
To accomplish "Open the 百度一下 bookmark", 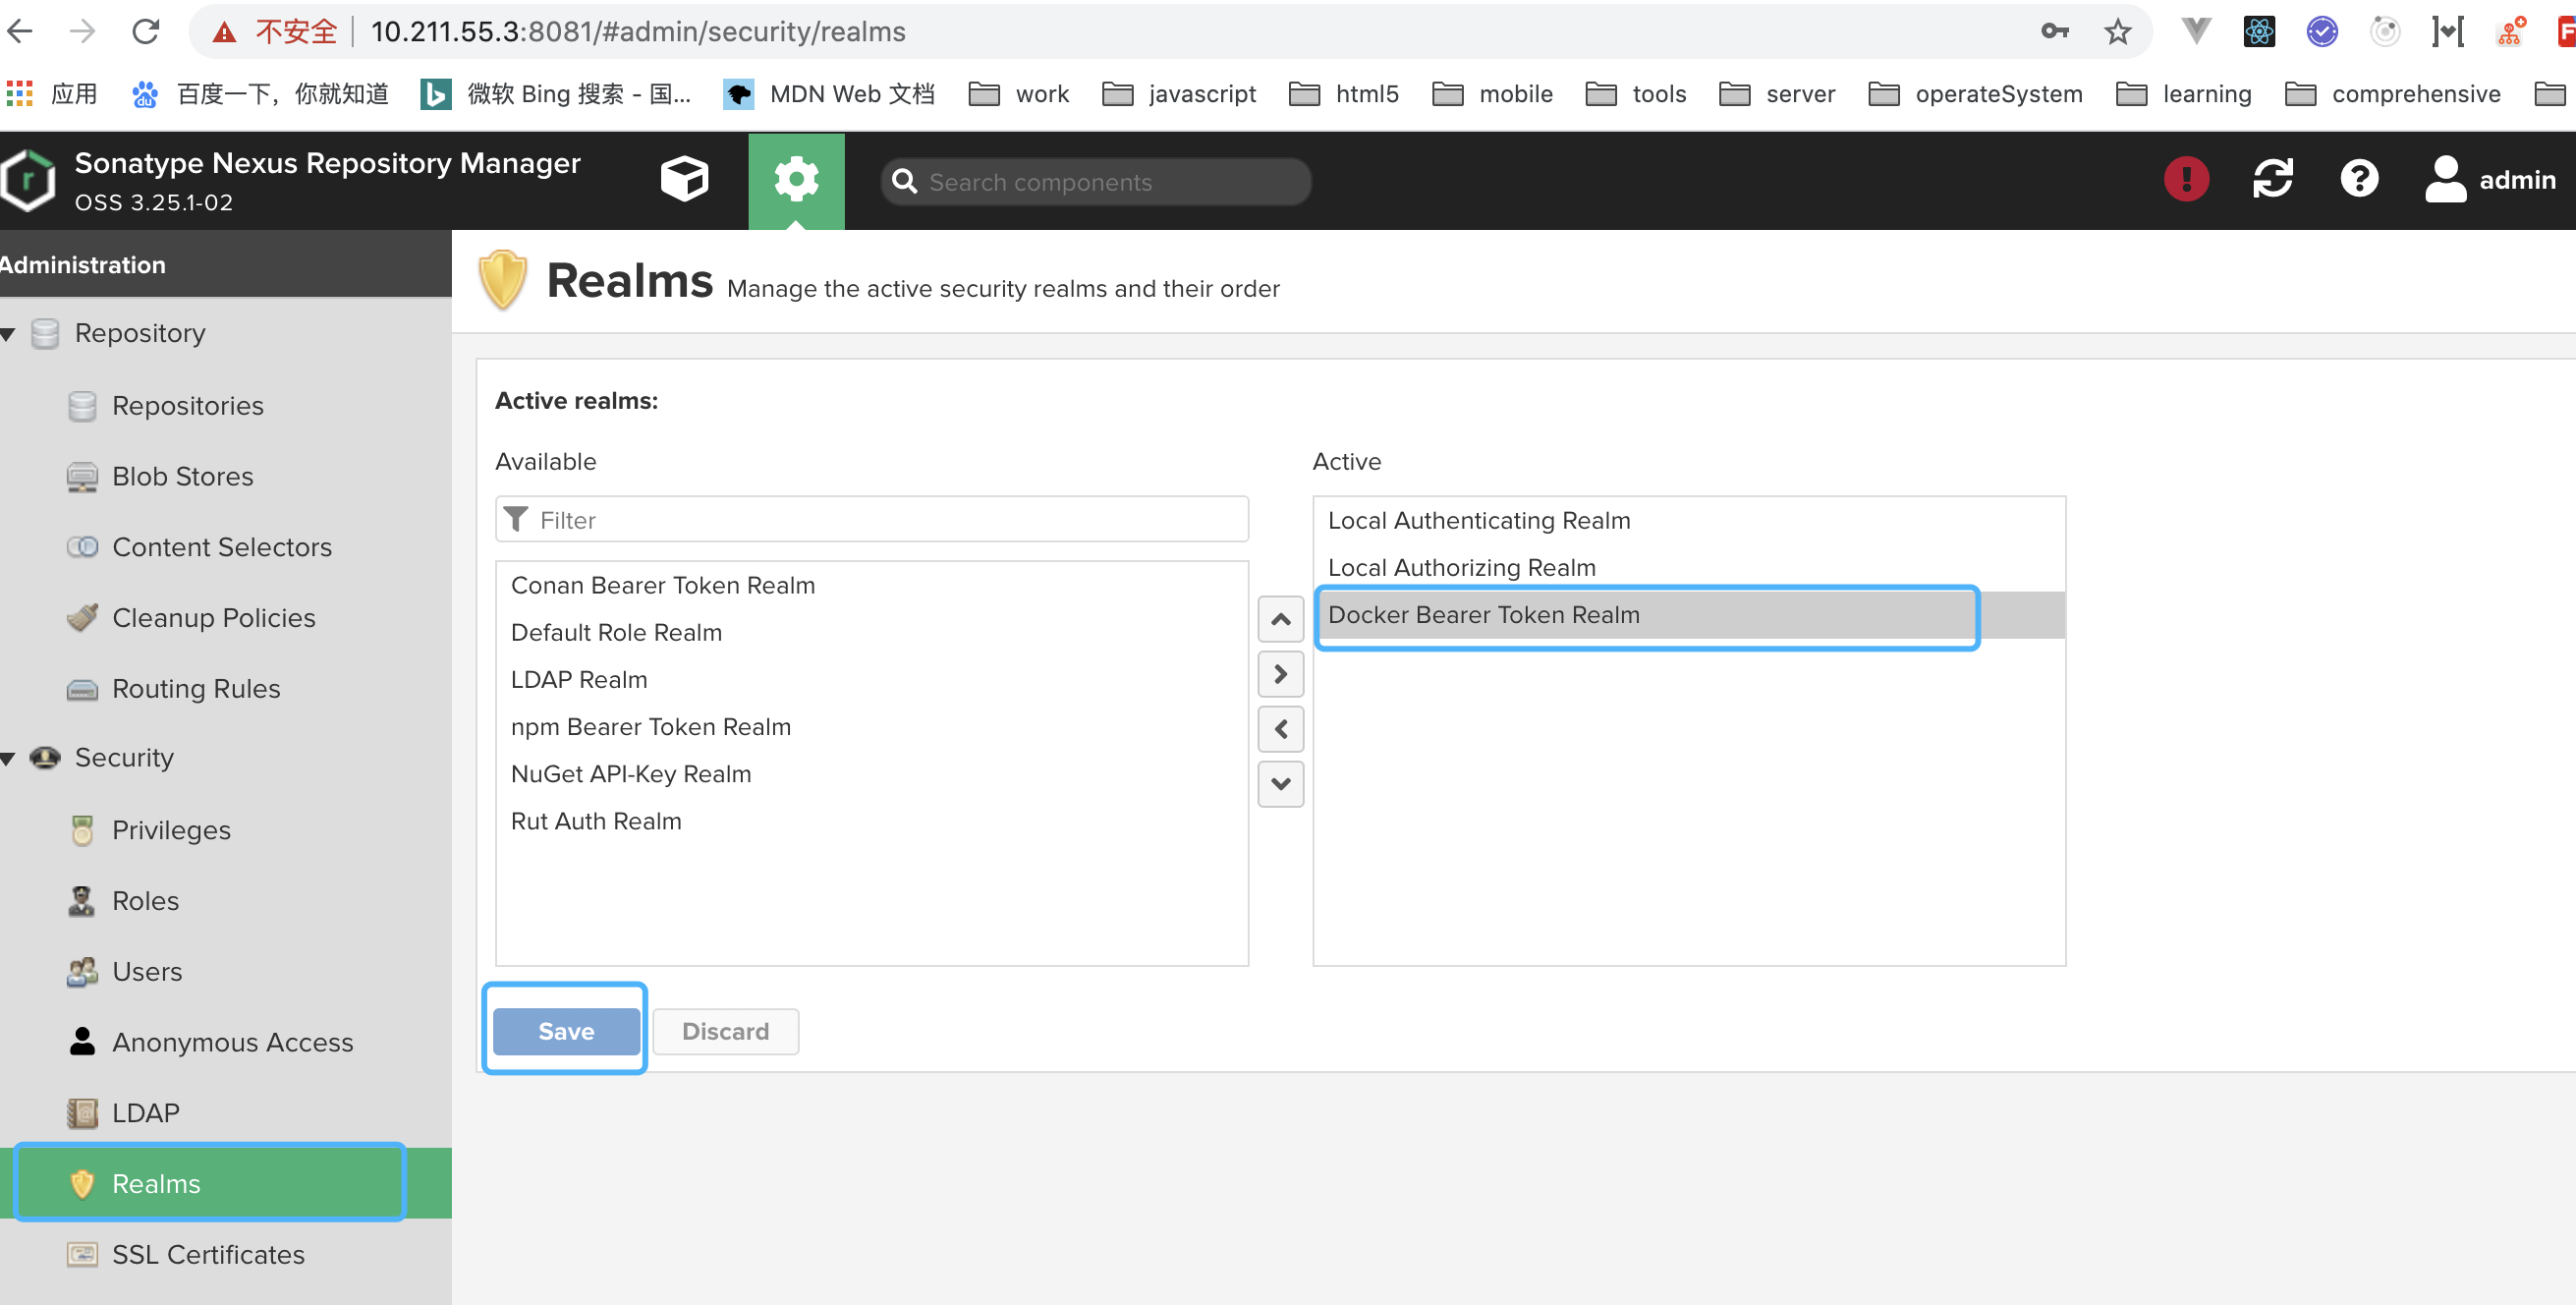I will click(x=259, y=94).
